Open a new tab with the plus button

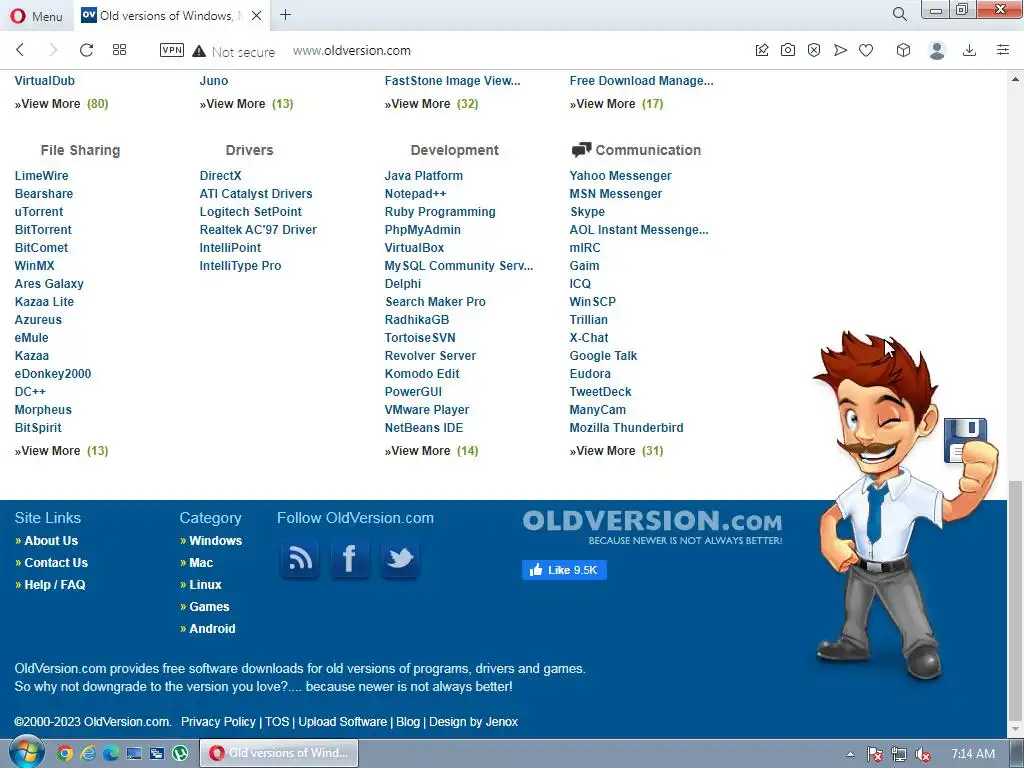coord(285,14)
